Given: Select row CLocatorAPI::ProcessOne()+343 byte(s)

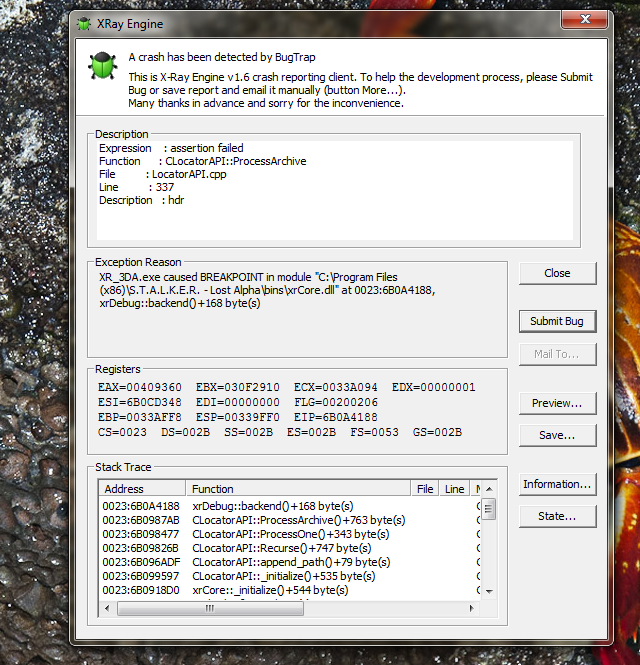Looking at the screenshot, I should (291, 534).
